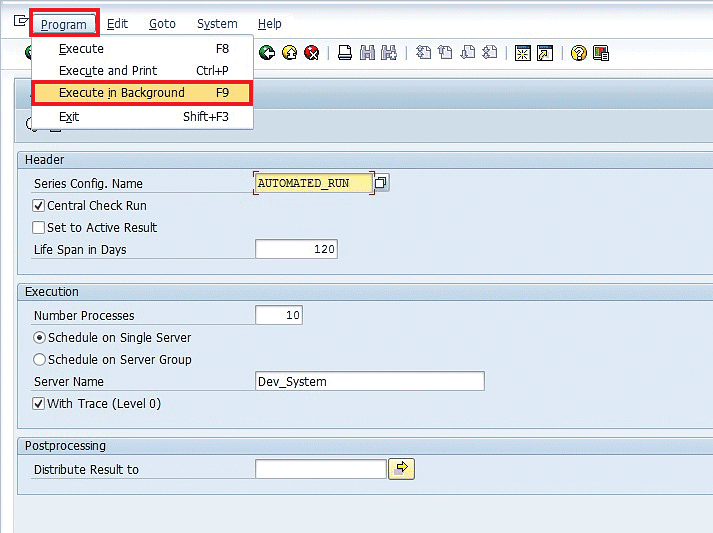Screen dimensions: 713x533
Task: Click the Find binoculars icon
Action: click(x=367, y=53)
